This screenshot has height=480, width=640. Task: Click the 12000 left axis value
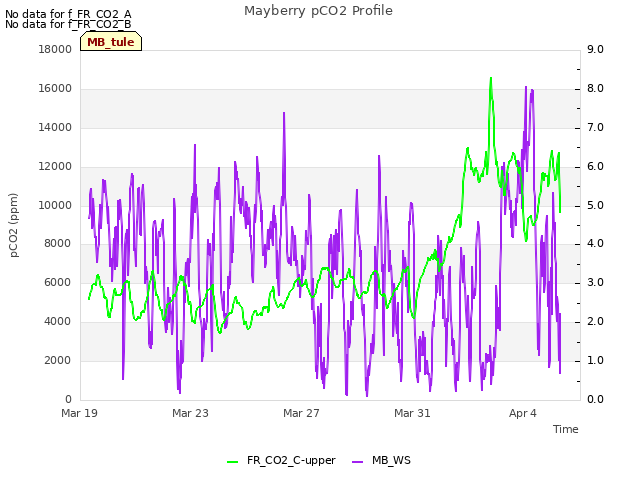coord(55,167)
